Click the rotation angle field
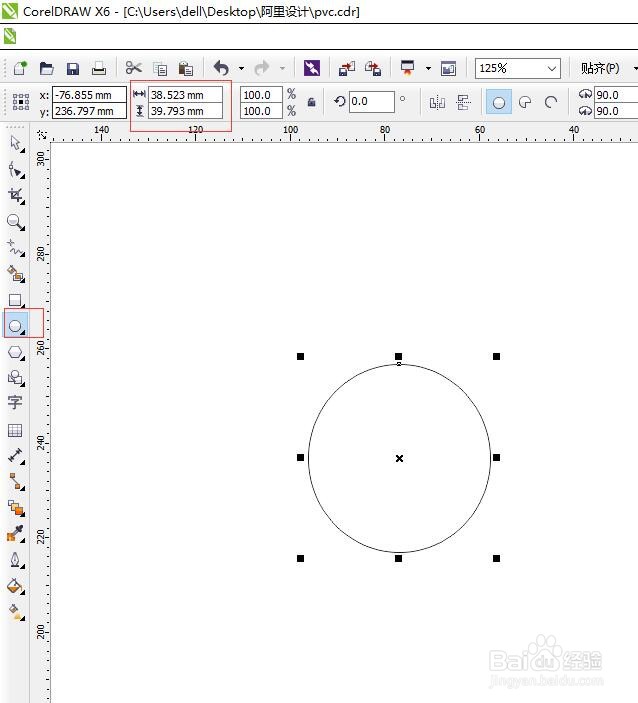The width and height of the screenshot is (638, 703). point(372,102)
